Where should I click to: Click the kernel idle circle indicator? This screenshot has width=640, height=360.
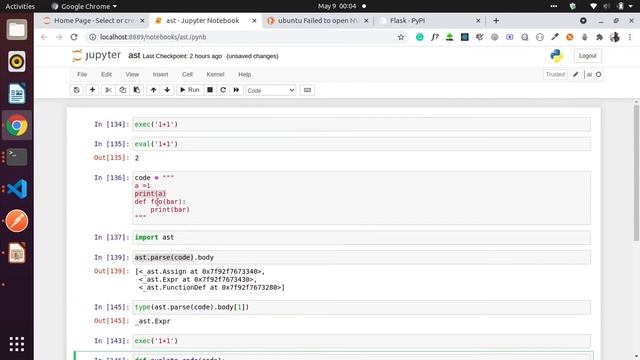pos(598,74)
